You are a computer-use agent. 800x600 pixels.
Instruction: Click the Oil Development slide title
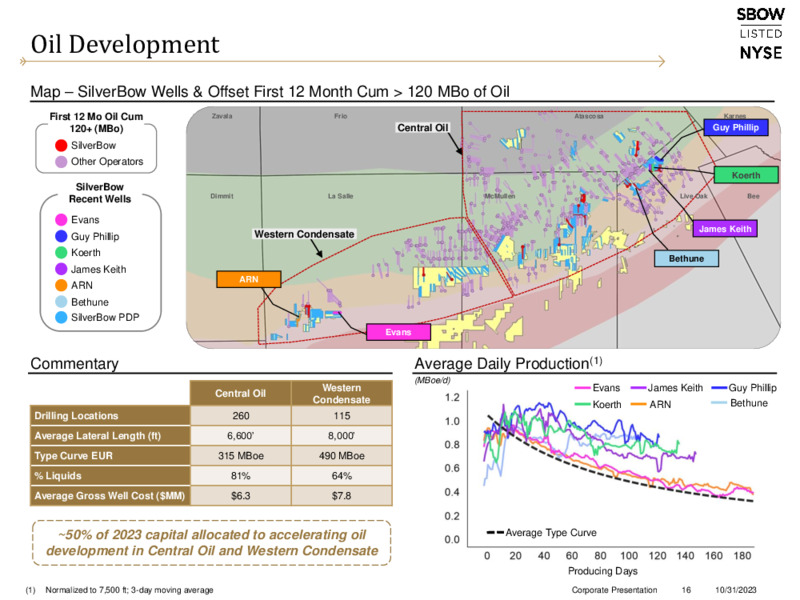[125, 44]
